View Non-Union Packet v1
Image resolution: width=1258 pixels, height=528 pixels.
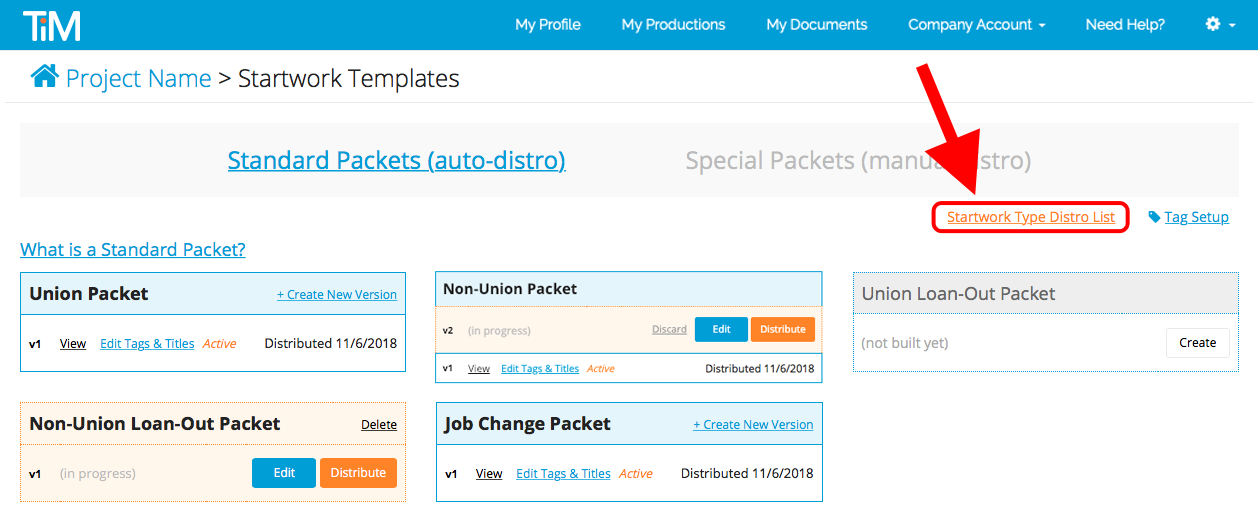pos(479,368)
